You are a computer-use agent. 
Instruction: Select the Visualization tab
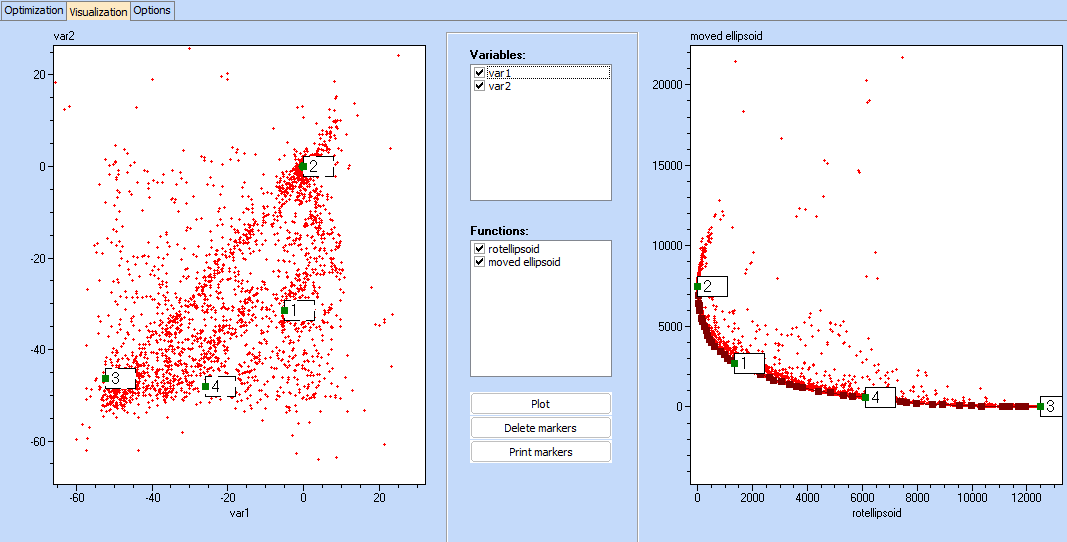(x=98, y=12)
